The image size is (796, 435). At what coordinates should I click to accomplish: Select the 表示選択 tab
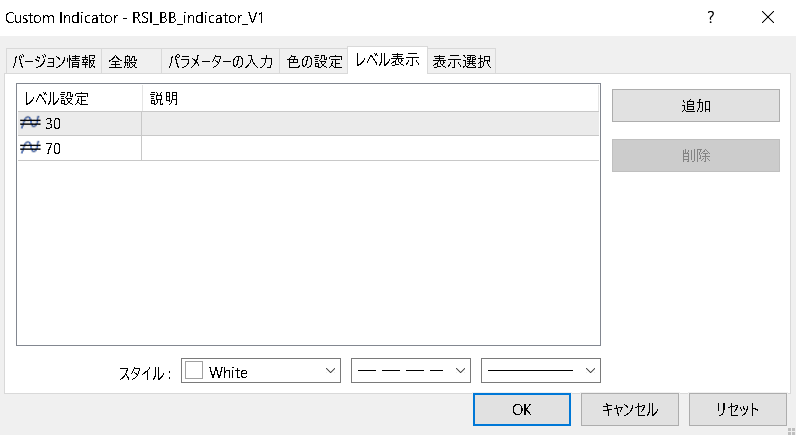coord(461,62)
